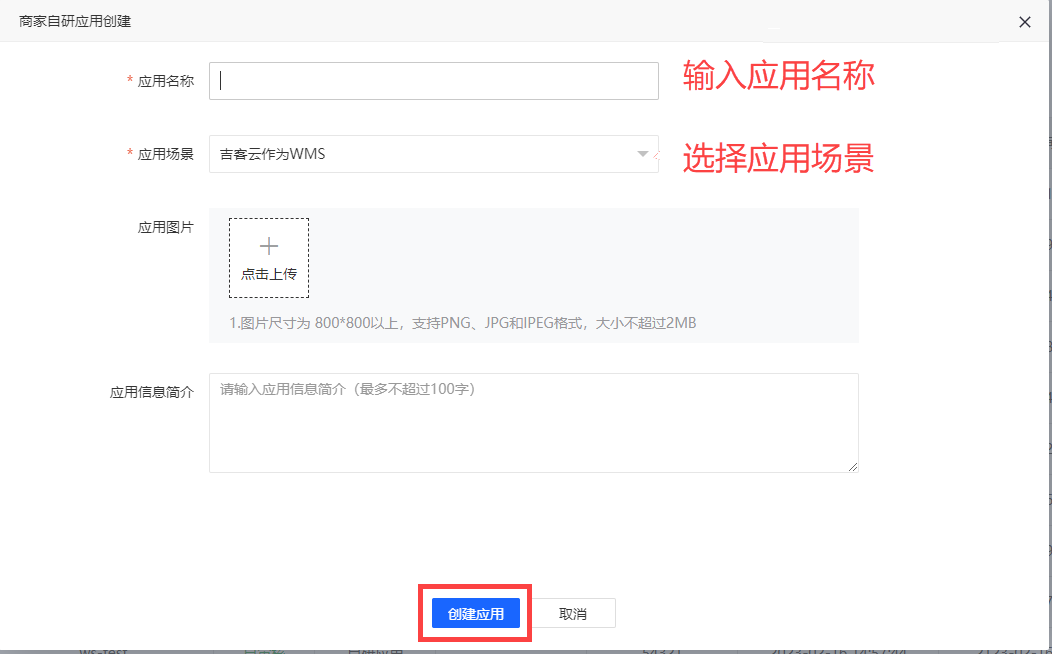This screenshot has height=654, width=1052.
Task: Click the 应用名称 field label
Action: click(x=166, y=81)
